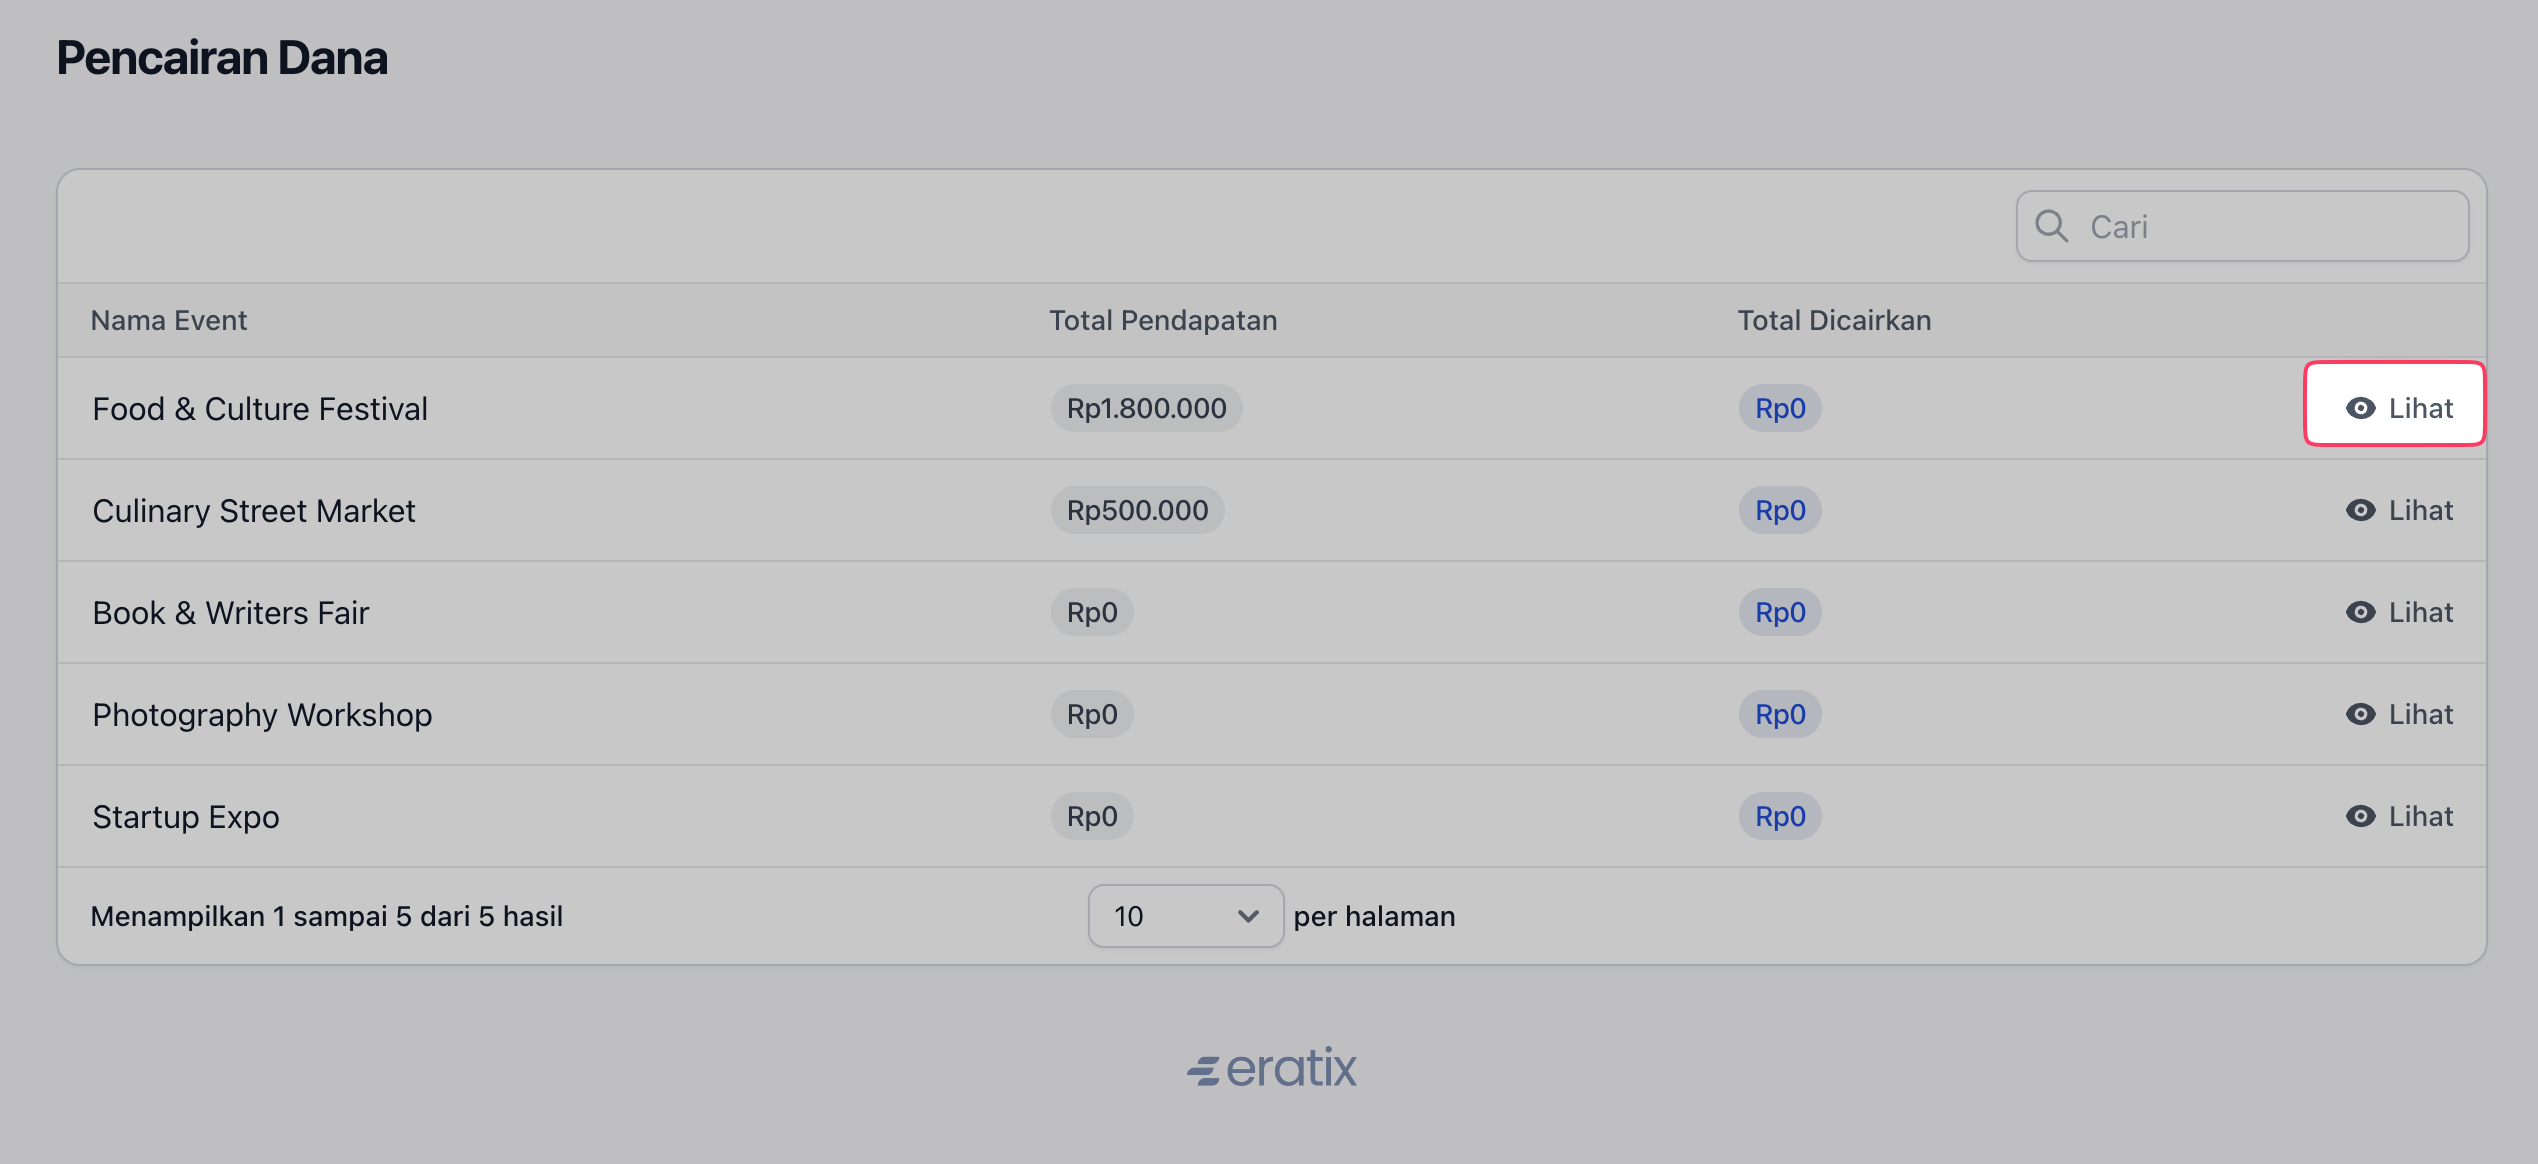This screenshot has height=1164, width=2538.
Task: Click eye icon for Food & Culture Festival
Action: click(x=2360, y=408)
